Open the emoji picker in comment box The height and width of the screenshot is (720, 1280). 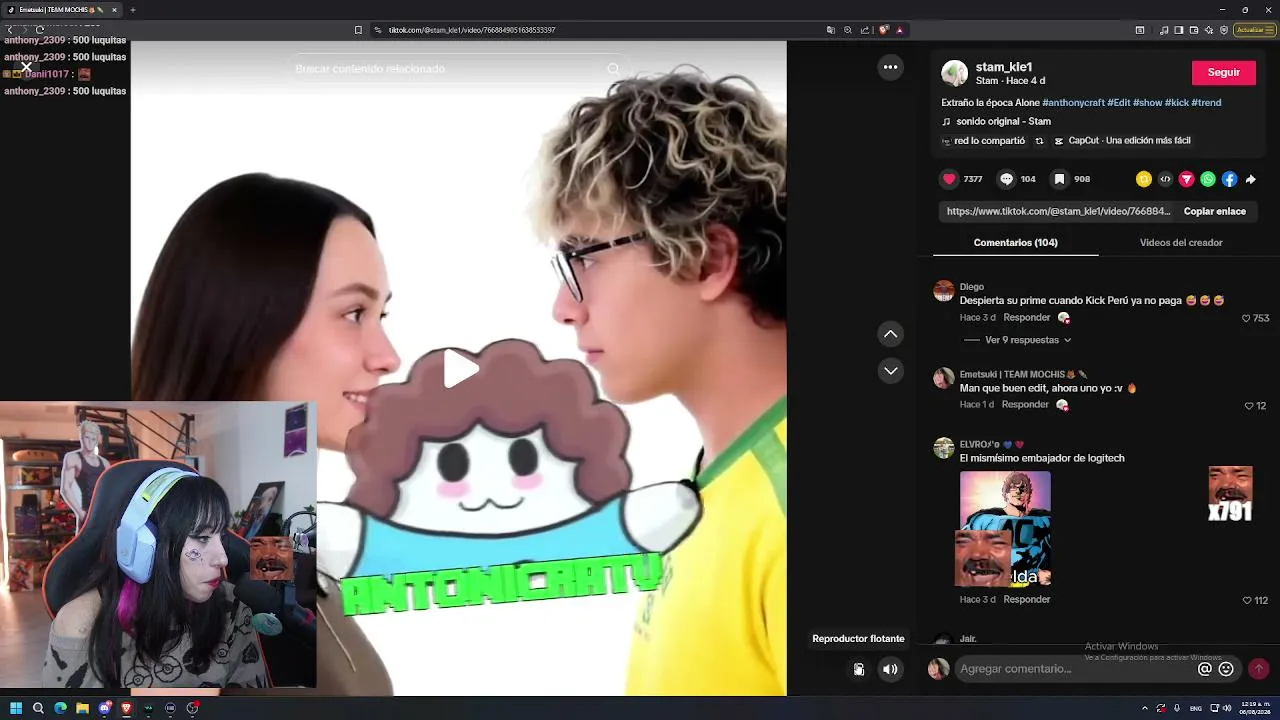(x=1226, y=669)
